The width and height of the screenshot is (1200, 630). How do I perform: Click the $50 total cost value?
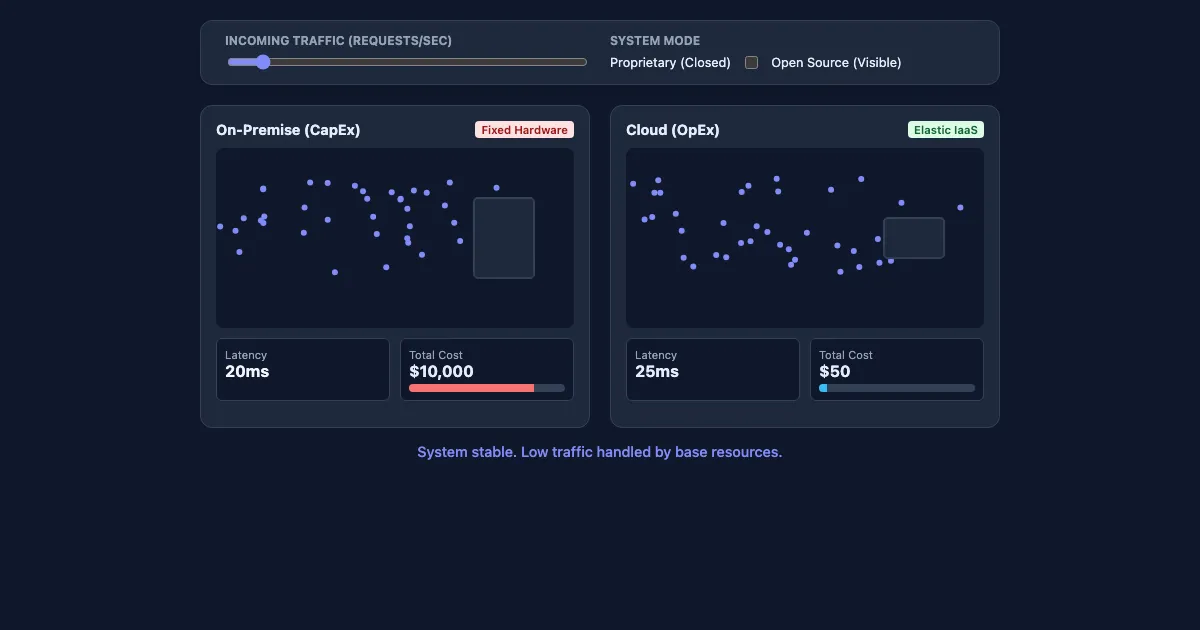[x=835, y=372]
